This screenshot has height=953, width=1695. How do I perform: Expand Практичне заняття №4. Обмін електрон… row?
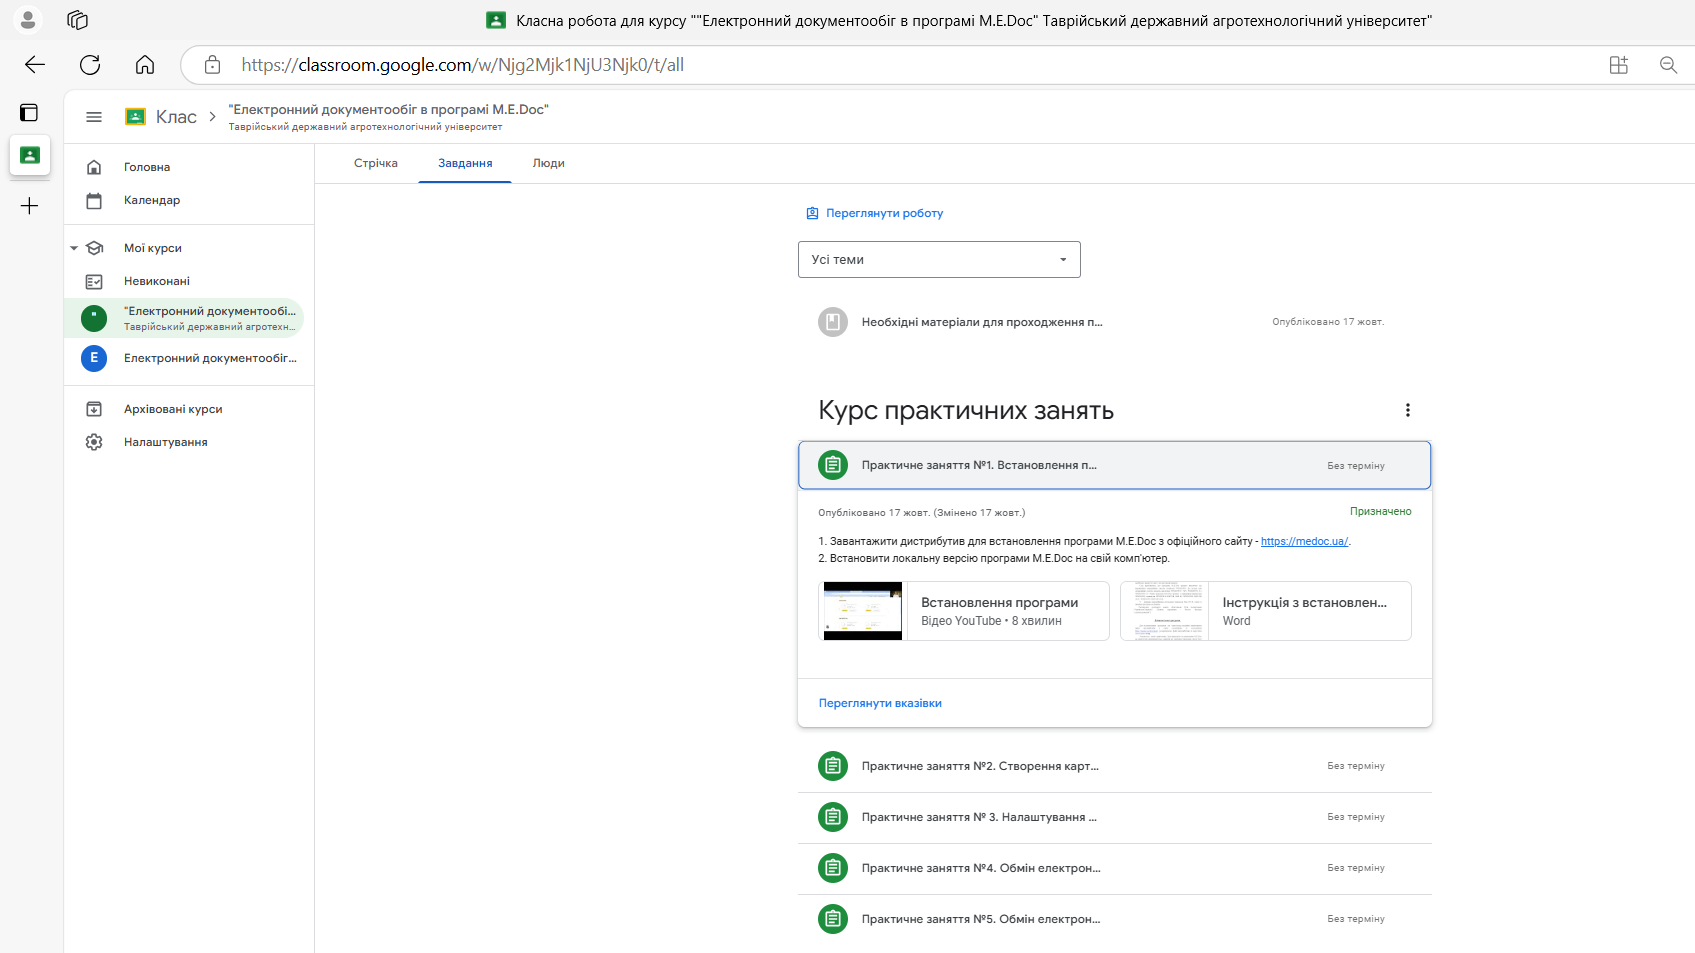point(1114,868)
